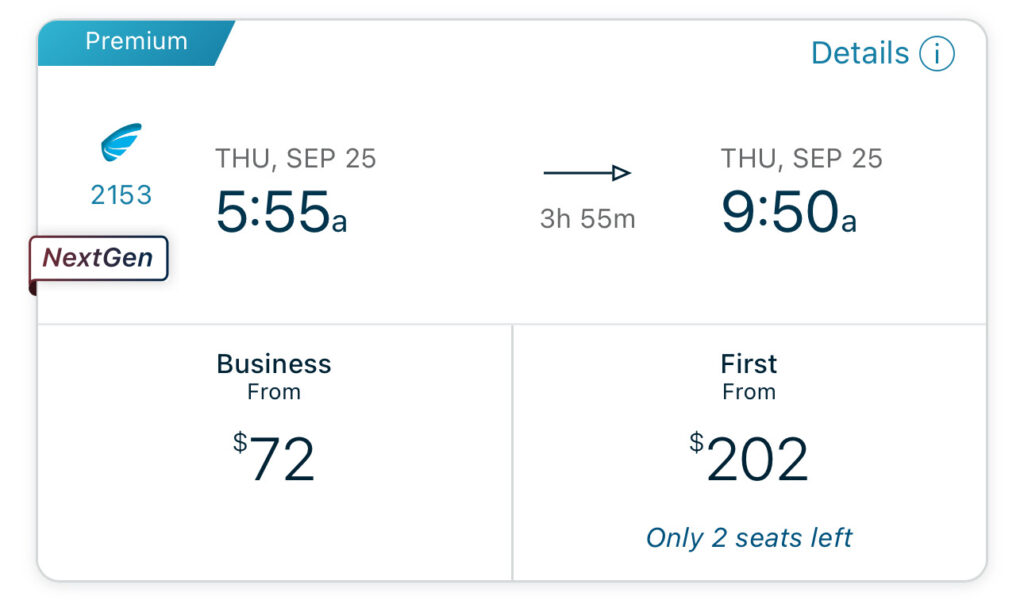Select the Business fare from $72

coord(274,453)
